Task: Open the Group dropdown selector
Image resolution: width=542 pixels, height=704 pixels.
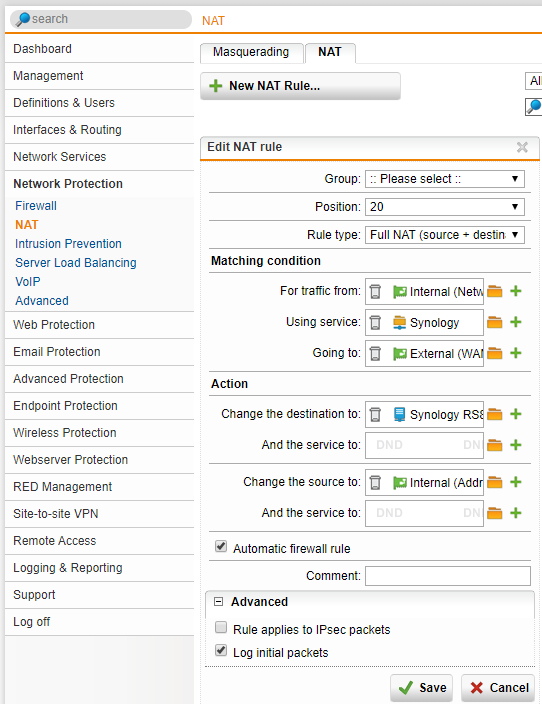Action: pyautogui.click(x=445, y=179)
